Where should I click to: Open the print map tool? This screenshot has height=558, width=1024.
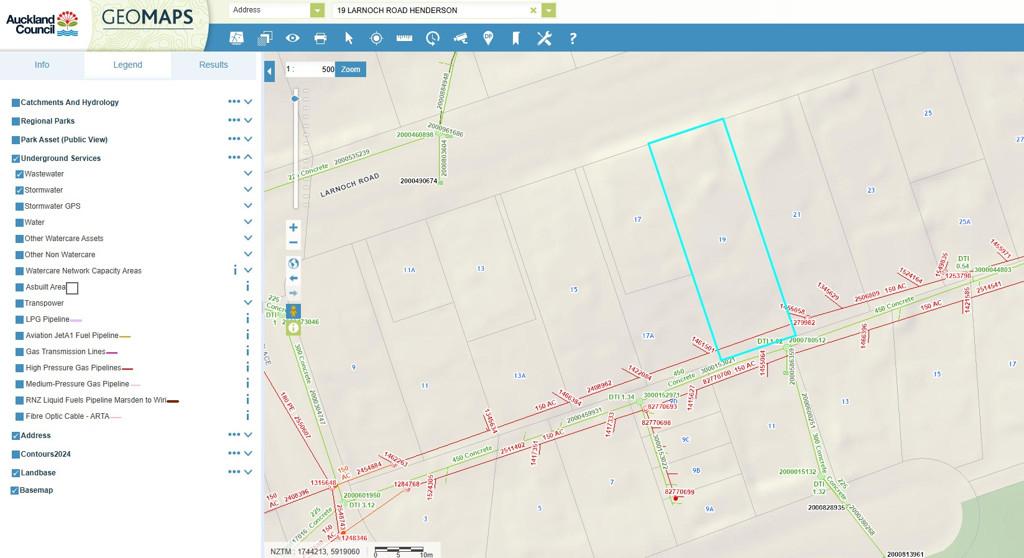320,38
